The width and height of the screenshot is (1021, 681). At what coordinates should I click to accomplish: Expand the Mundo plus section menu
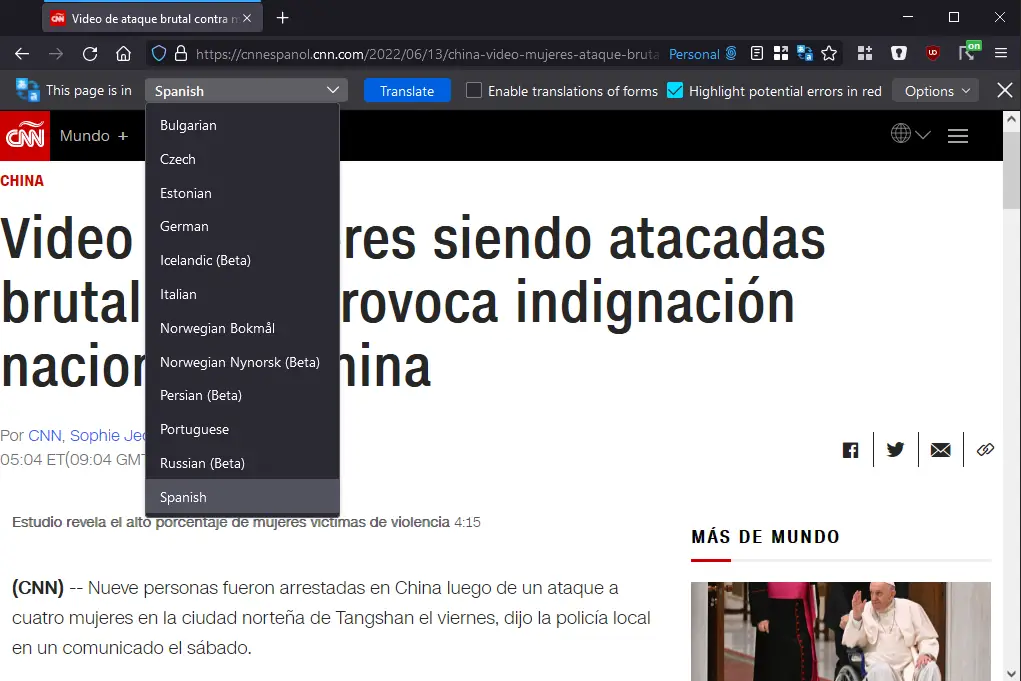tap(94, 135)
